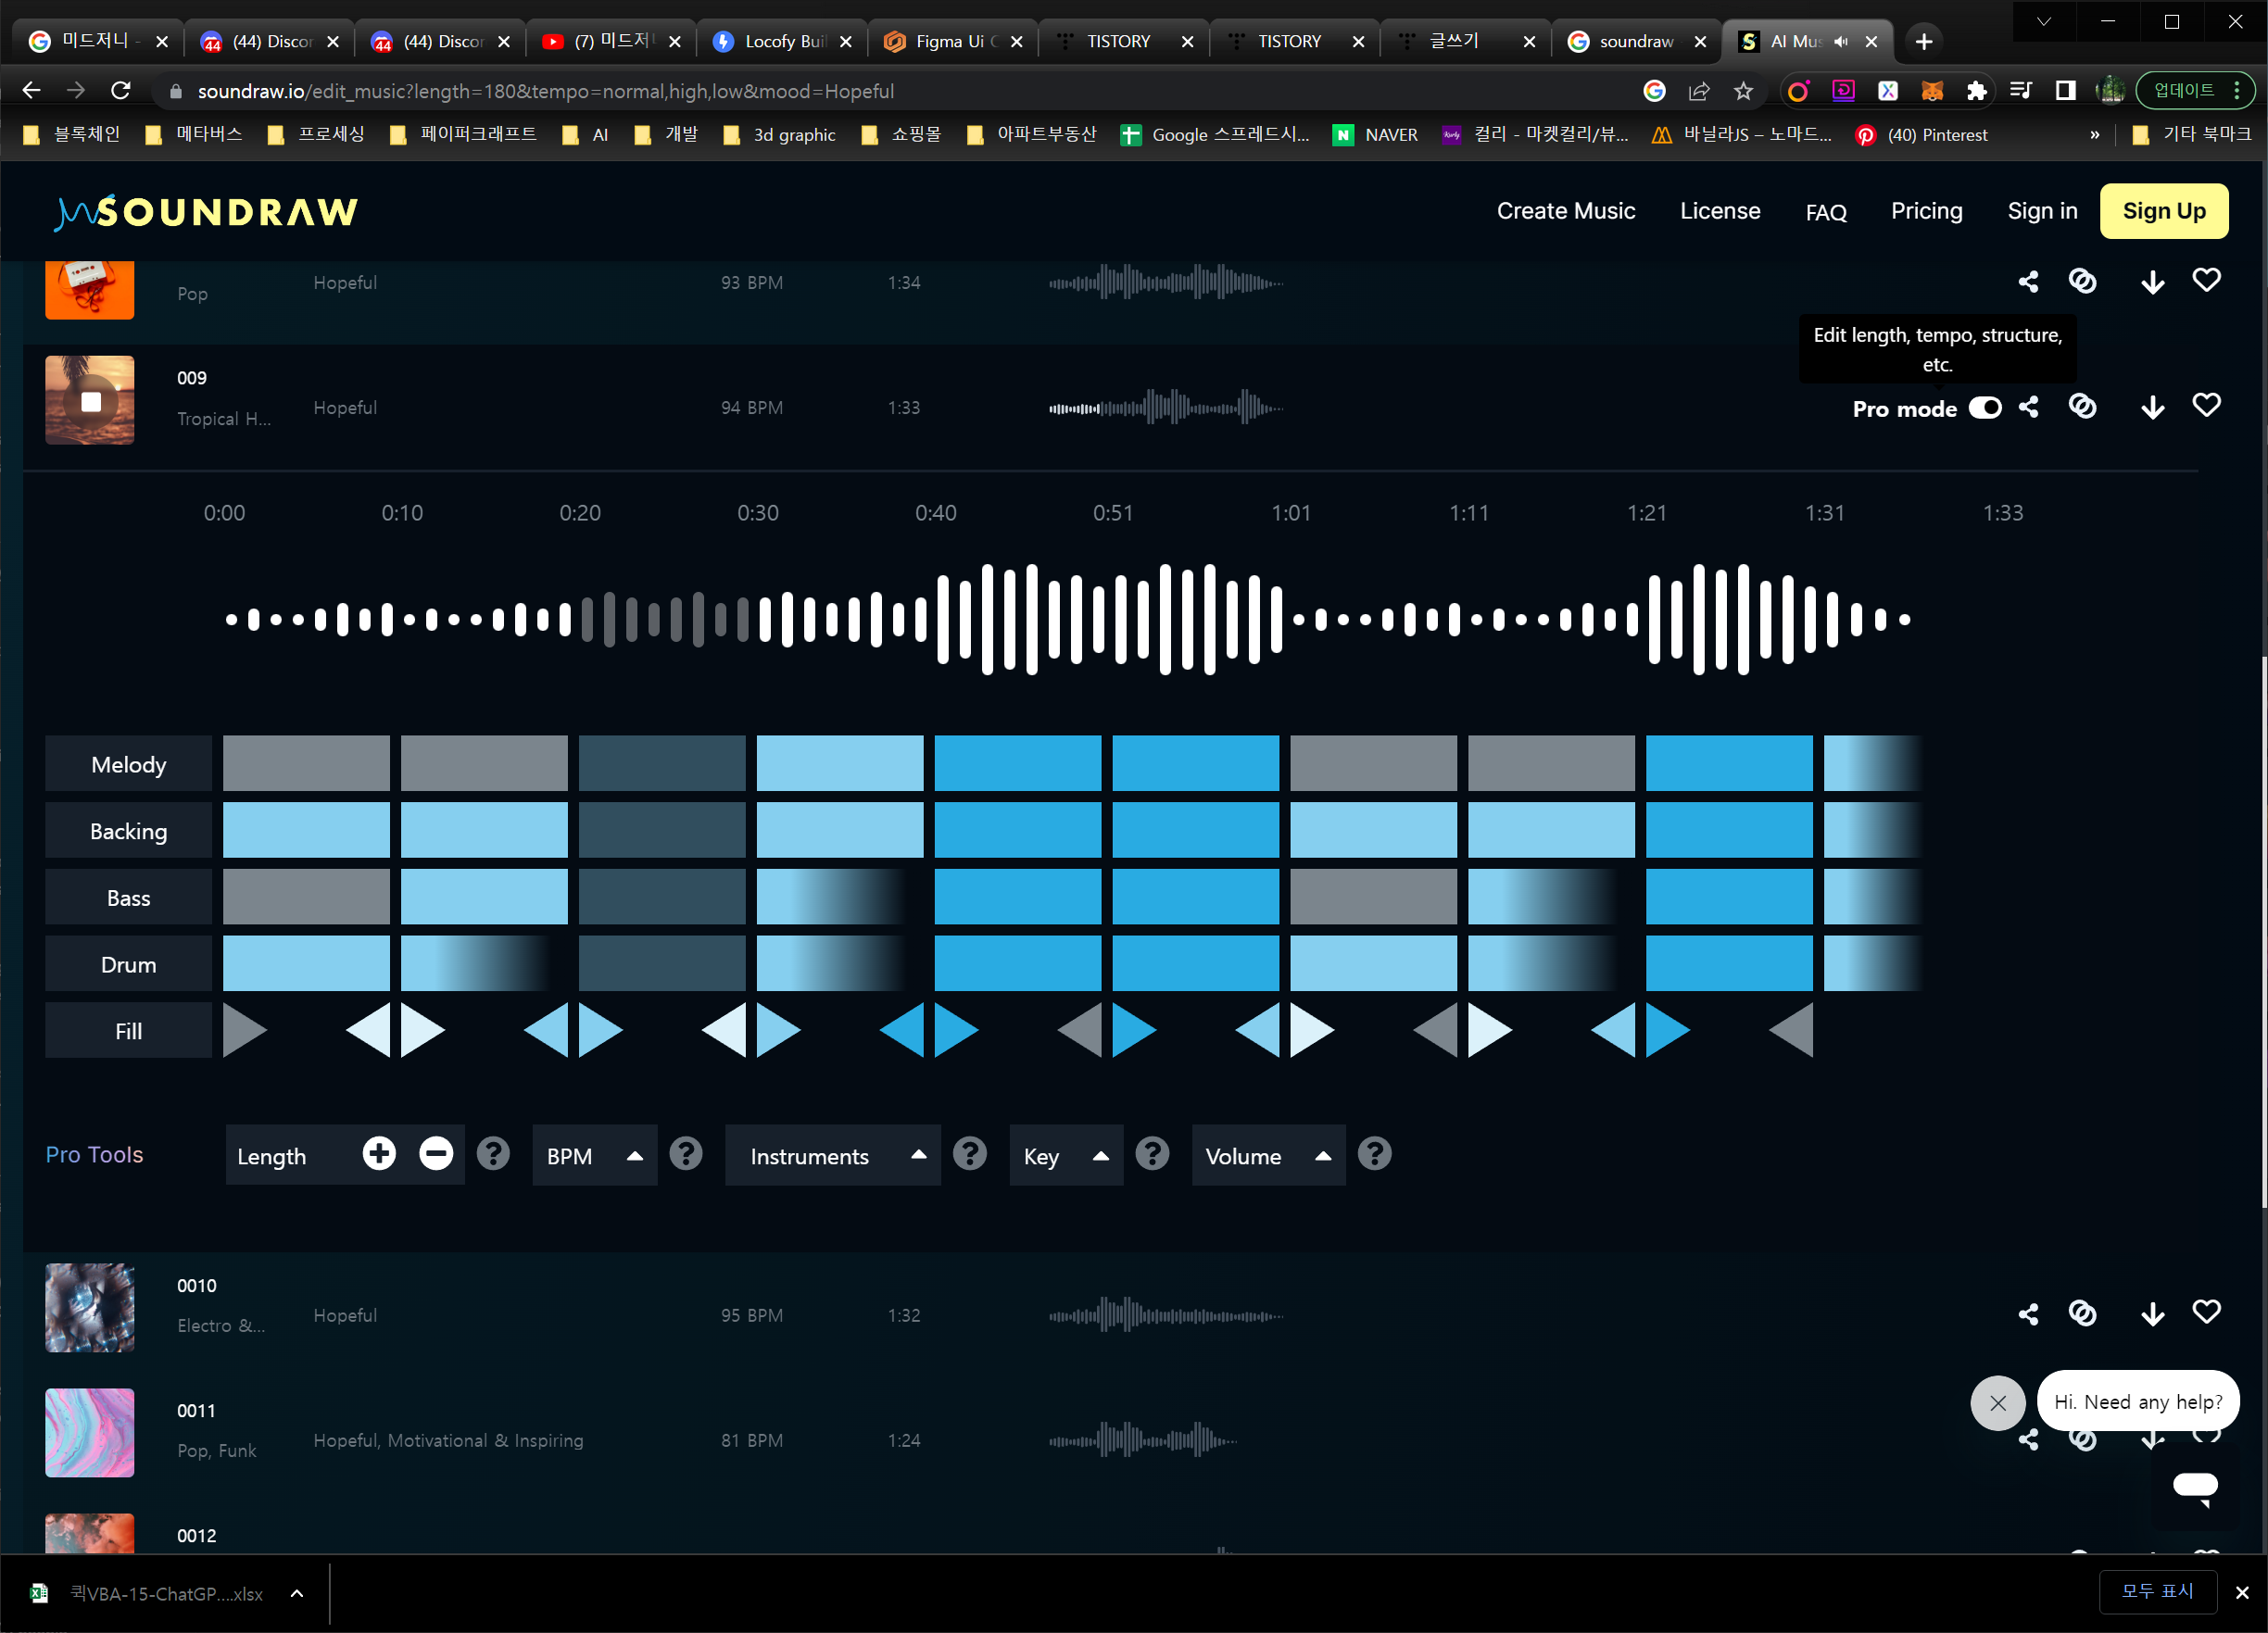Stop playback on track 009 thumbnail
The height and width of the screenshot is (1633, 2268).
[x=90, y=401]
